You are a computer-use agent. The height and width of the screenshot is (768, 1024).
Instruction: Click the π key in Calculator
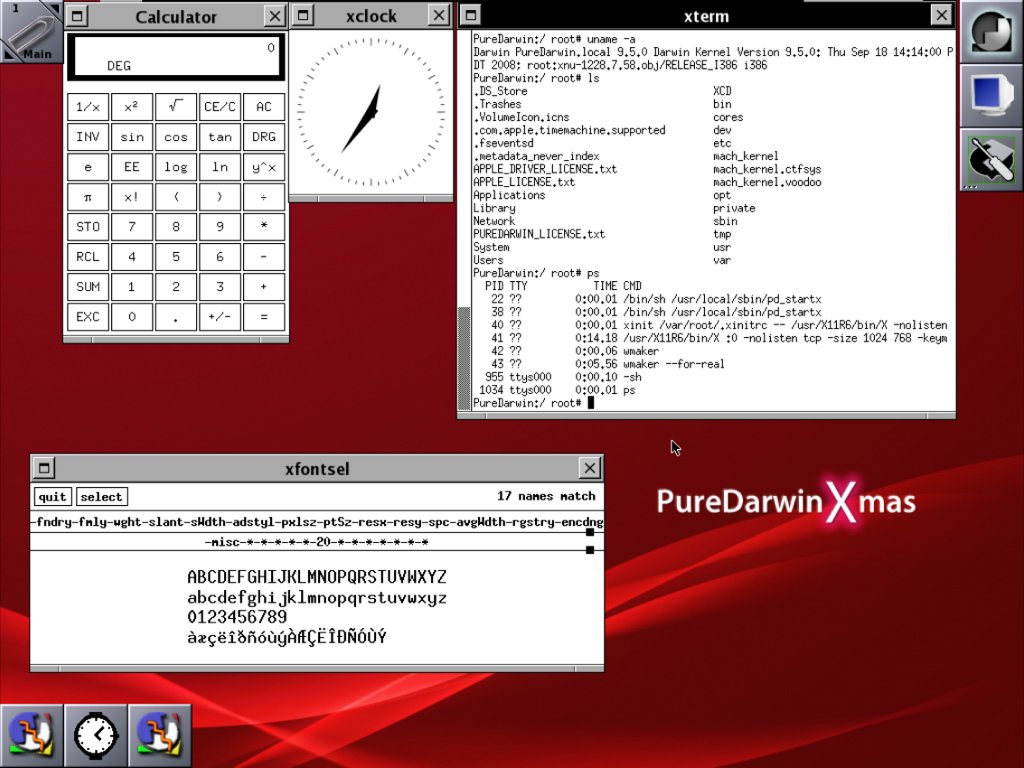pyautogui.click(x=88, y=197)
